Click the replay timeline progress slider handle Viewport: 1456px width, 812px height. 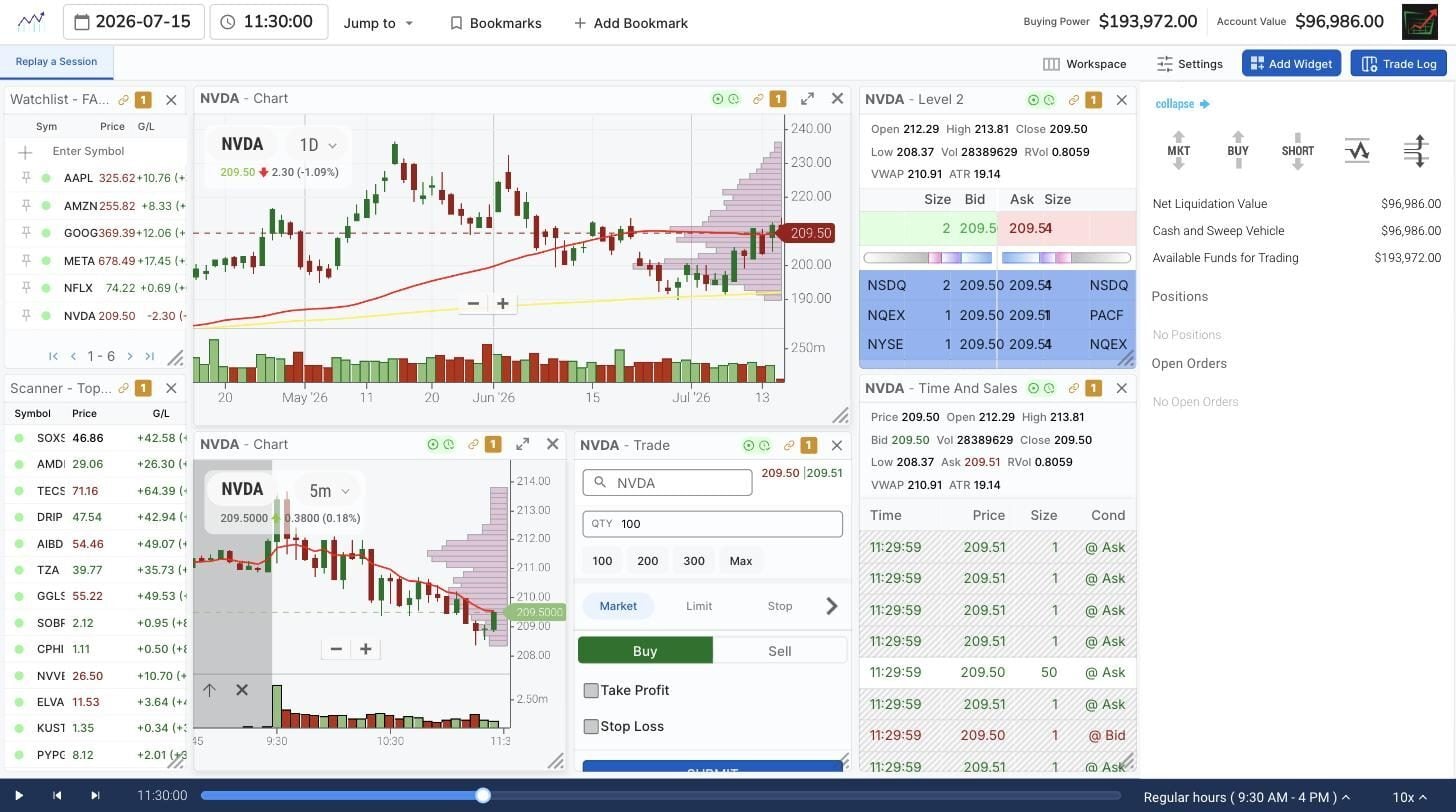click(x=483, y=796)
